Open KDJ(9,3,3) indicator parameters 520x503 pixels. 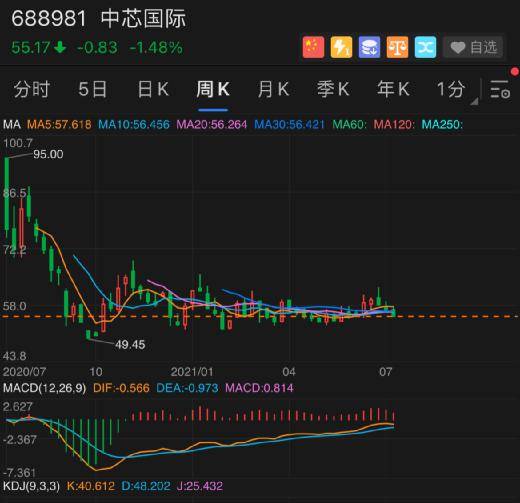click(x=31, y=486)
